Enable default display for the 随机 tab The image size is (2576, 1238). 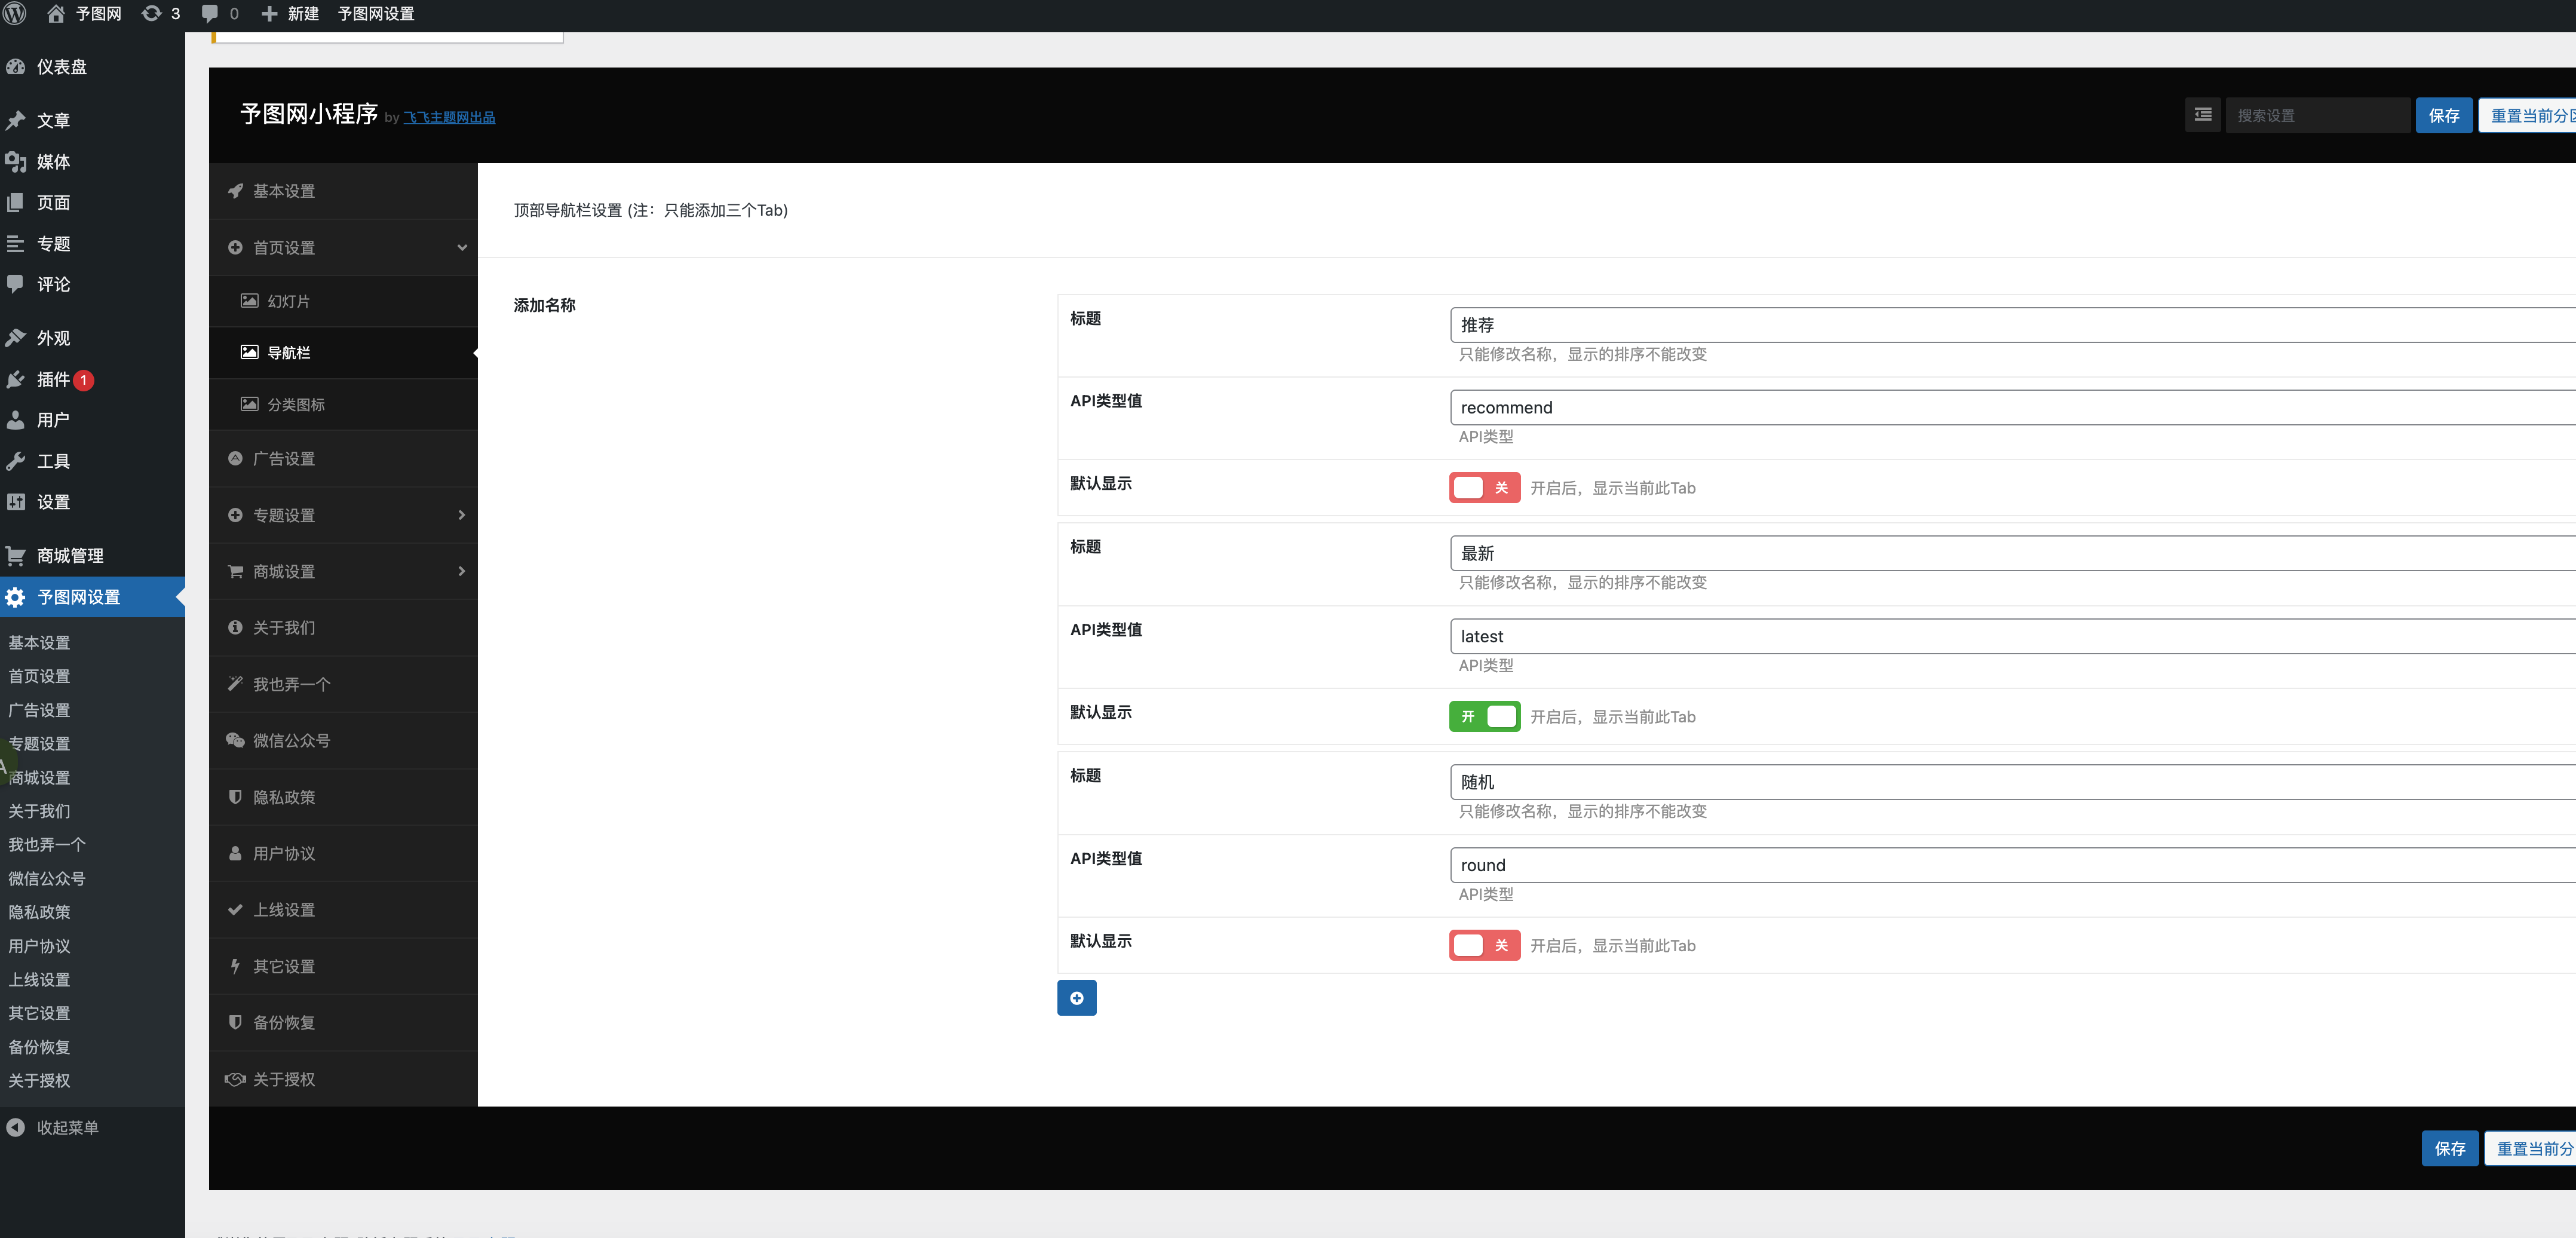[1484, 945]
